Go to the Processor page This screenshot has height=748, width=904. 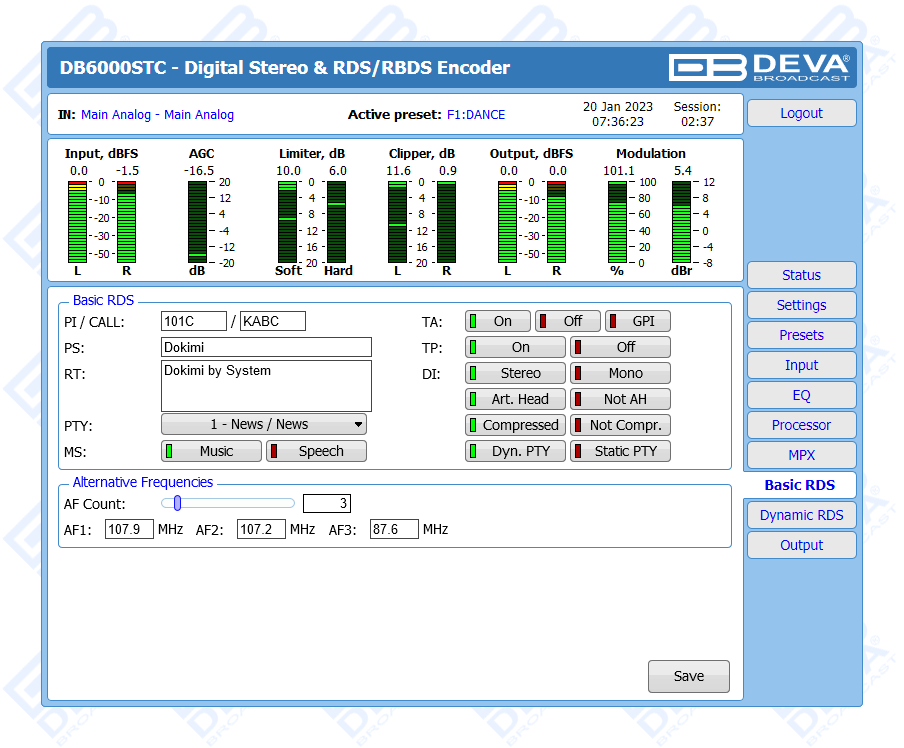(801, 425)
